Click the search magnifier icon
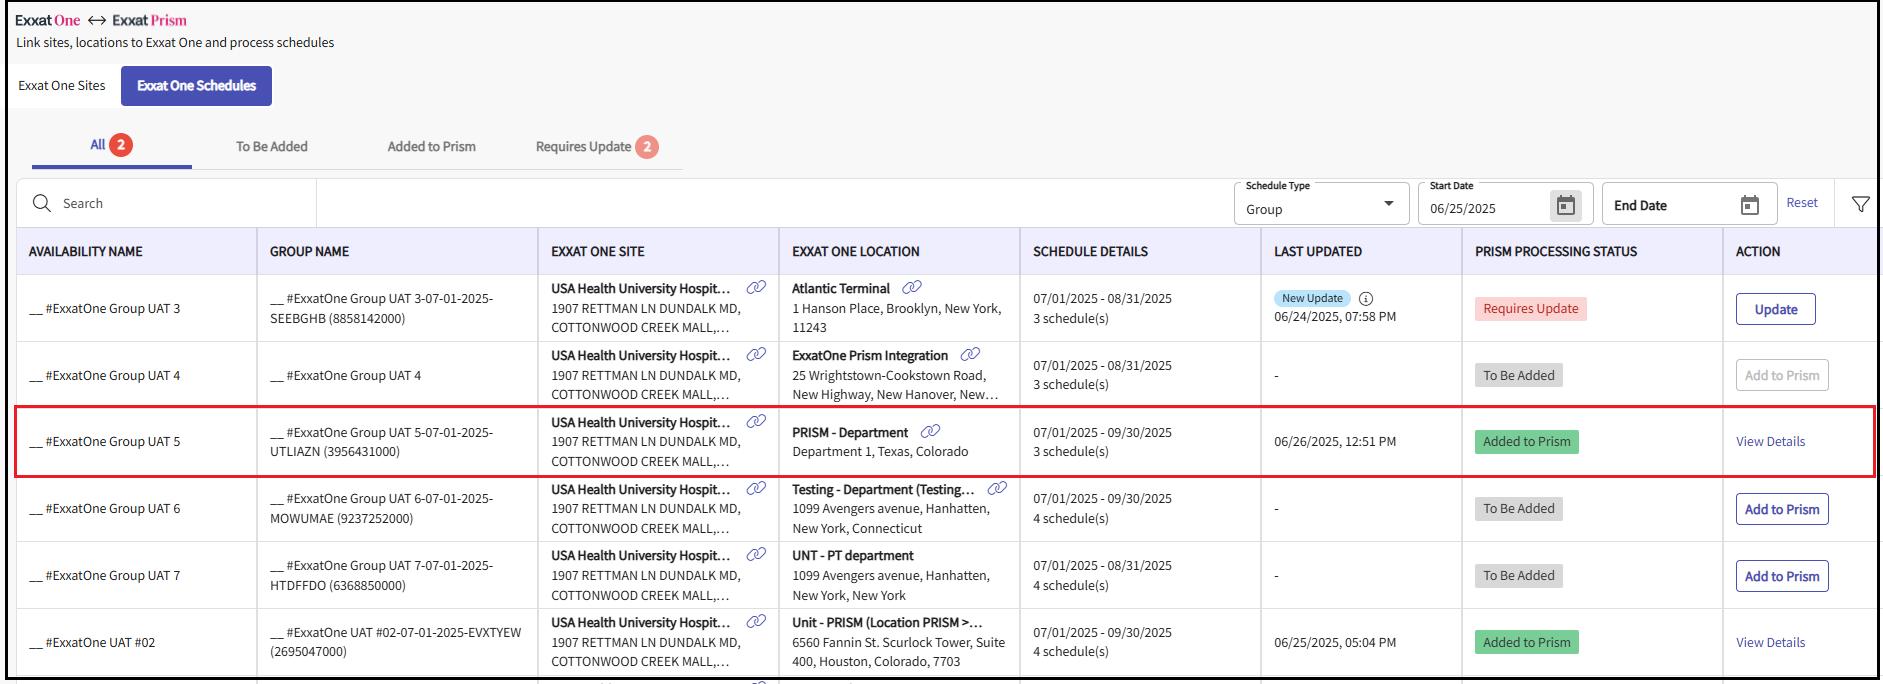The height and width of the screenshot is (684, 1883). pos(42,204)
